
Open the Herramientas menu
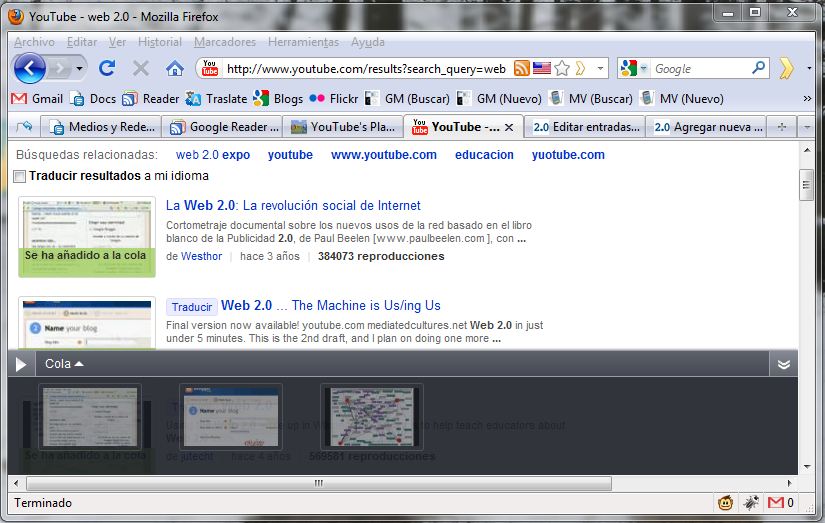pyautogui.click(x=304, y=42)
